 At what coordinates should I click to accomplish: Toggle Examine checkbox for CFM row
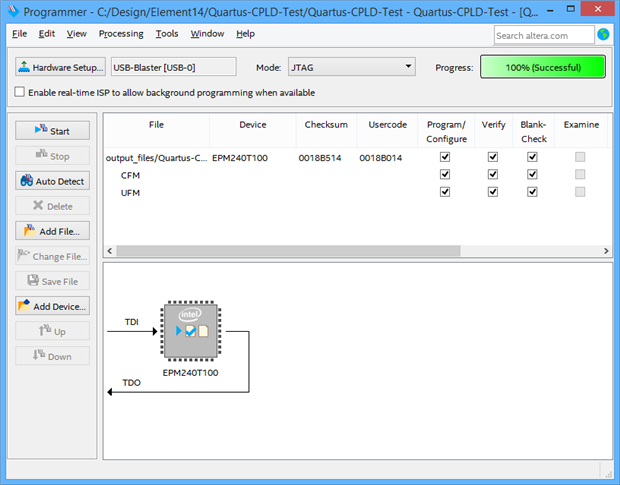coord(580,174)
